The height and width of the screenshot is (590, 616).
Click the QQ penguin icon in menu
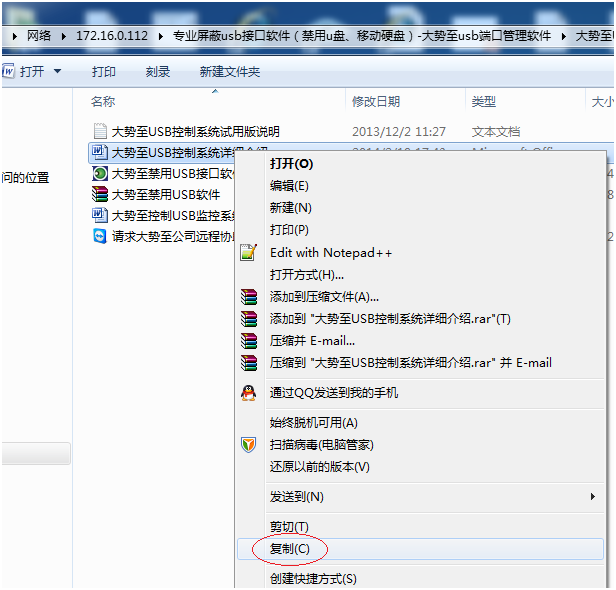click(249, 393)
